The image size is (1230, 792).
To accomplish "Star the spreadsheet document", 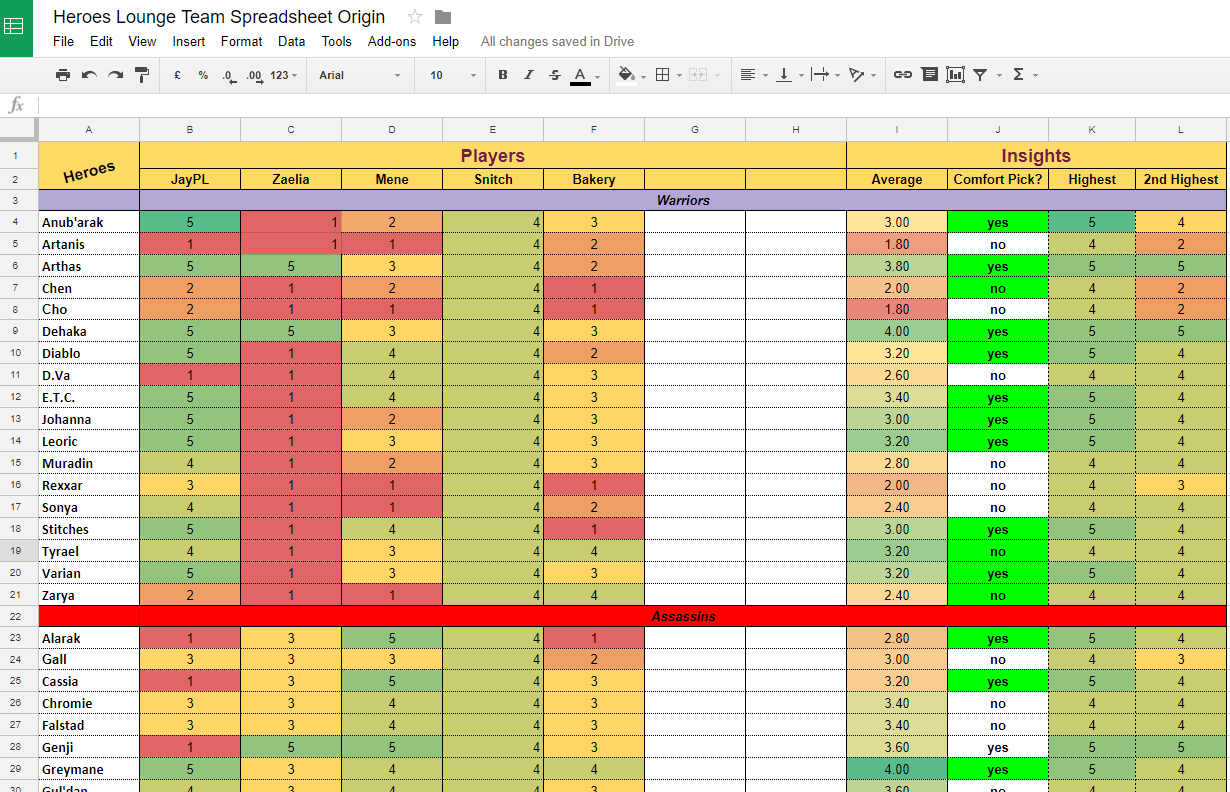I will point(415,17).
